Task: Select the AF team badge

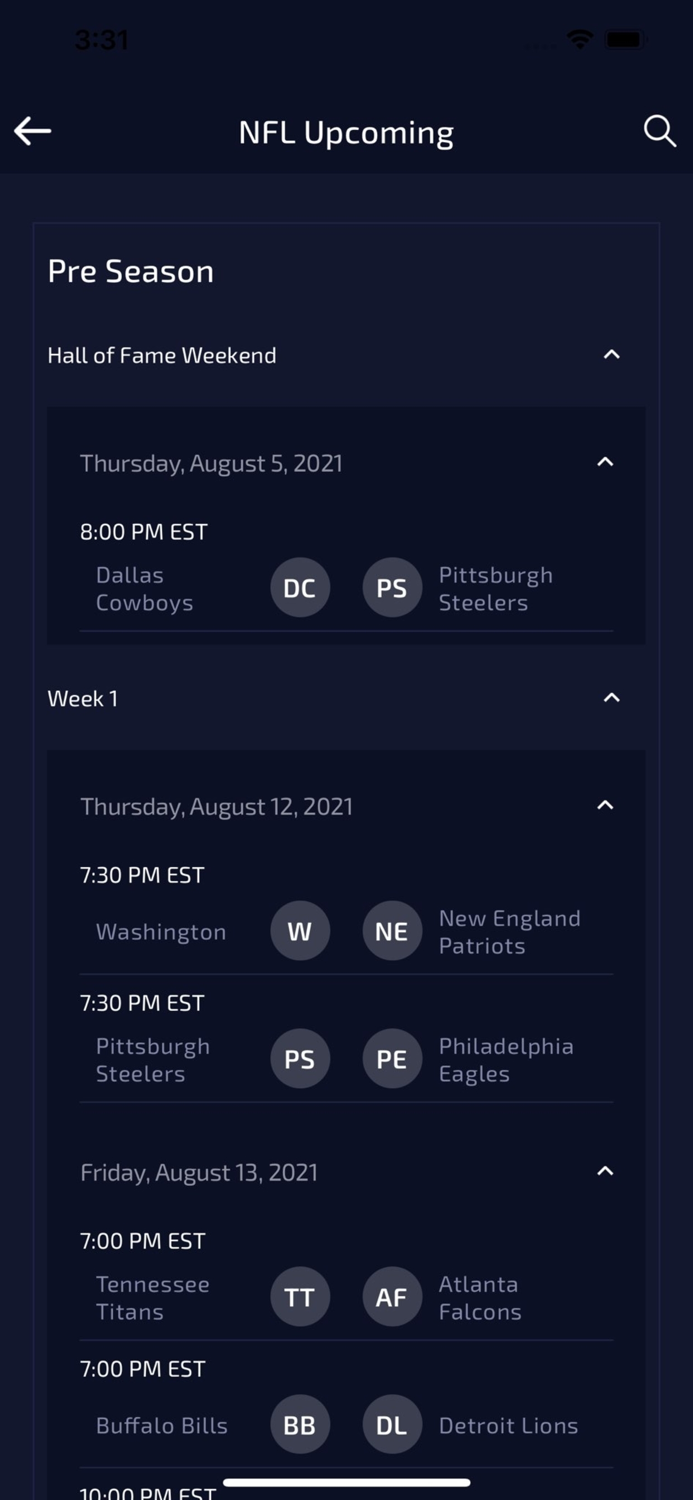Action: pos(391,1297)
